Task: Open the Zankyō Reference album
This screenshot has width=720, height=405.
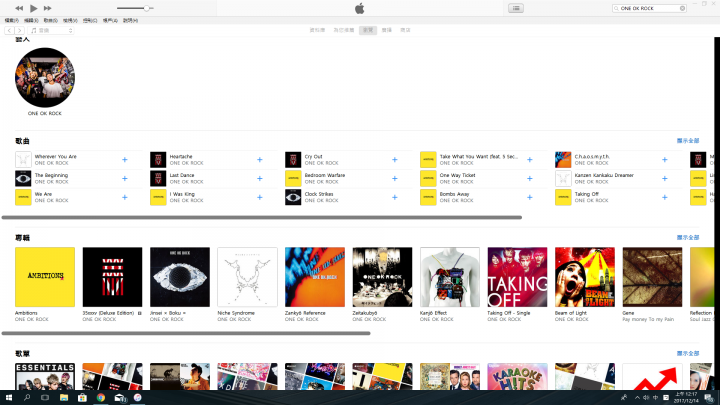Action: point(315,277)
